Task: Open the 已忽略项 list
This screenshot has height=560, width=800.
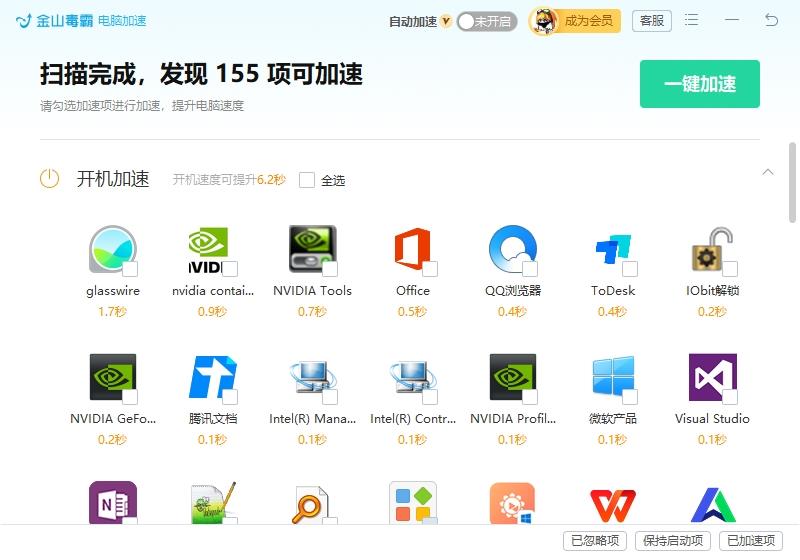Action: tap(595, 541)
